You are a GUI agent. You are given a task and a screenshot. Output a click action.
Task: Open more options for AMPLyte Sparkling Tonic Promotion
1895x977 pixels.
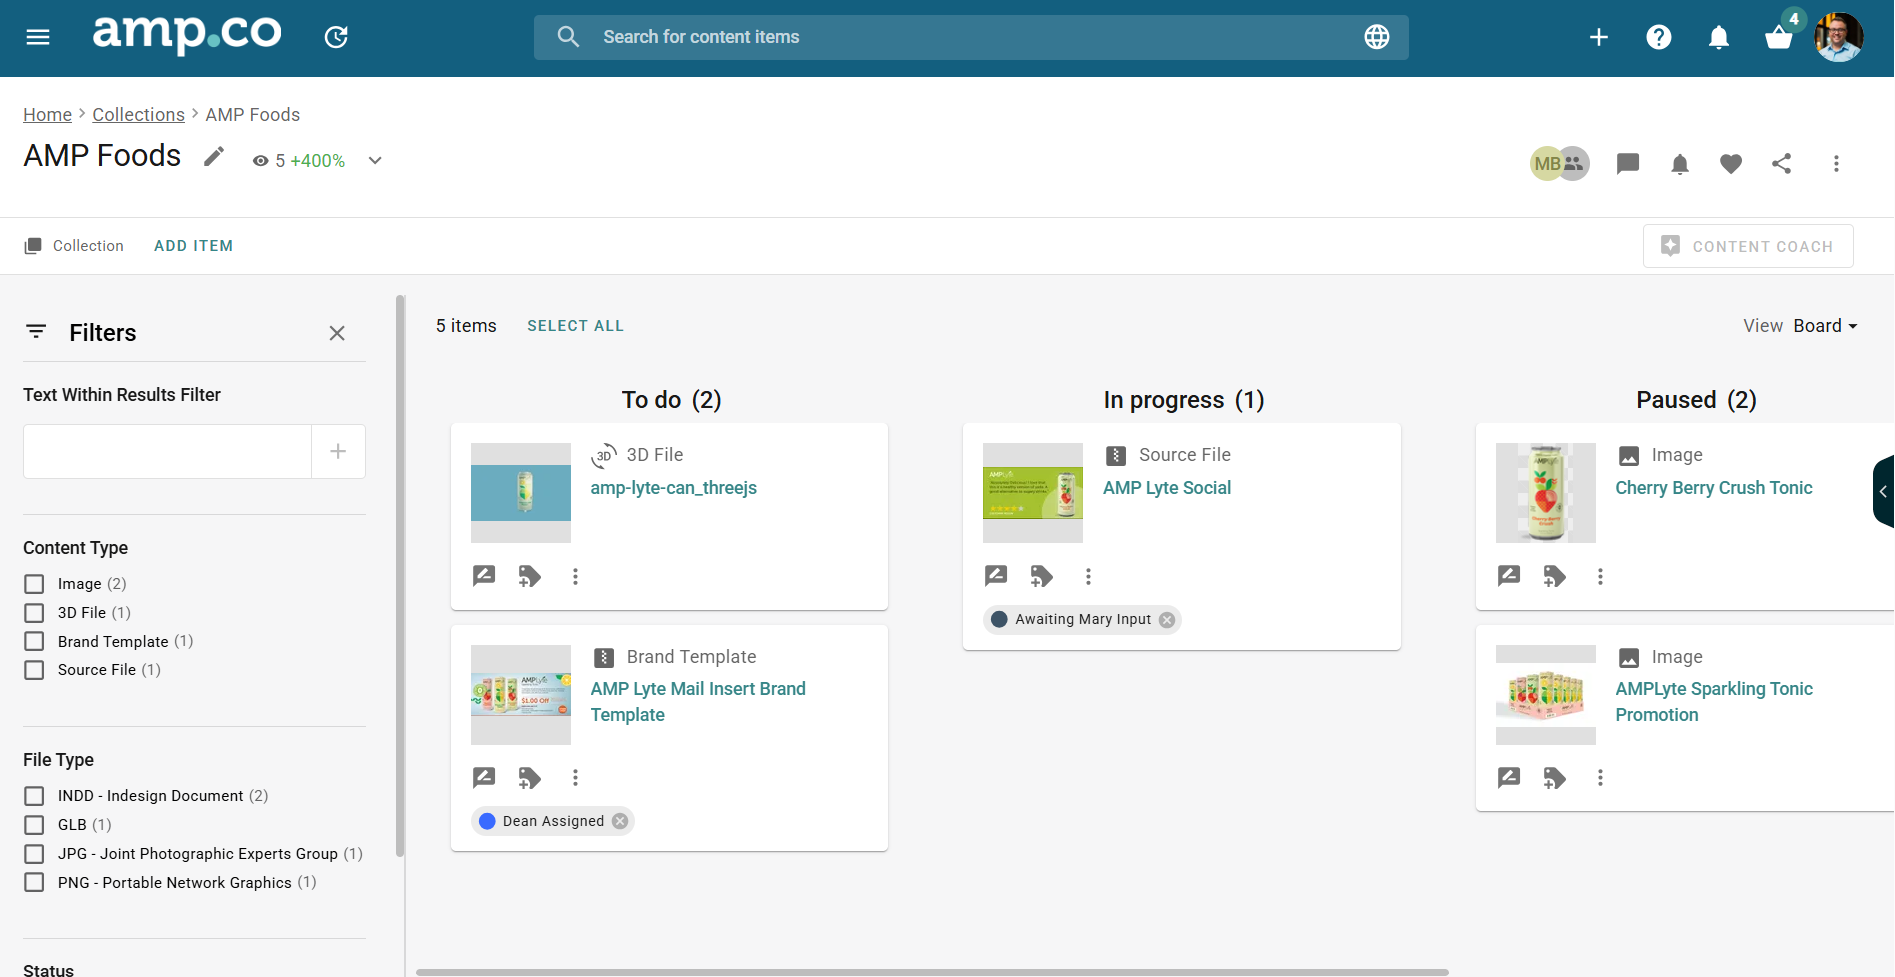pyautogui.click(x=1600, y=778)
